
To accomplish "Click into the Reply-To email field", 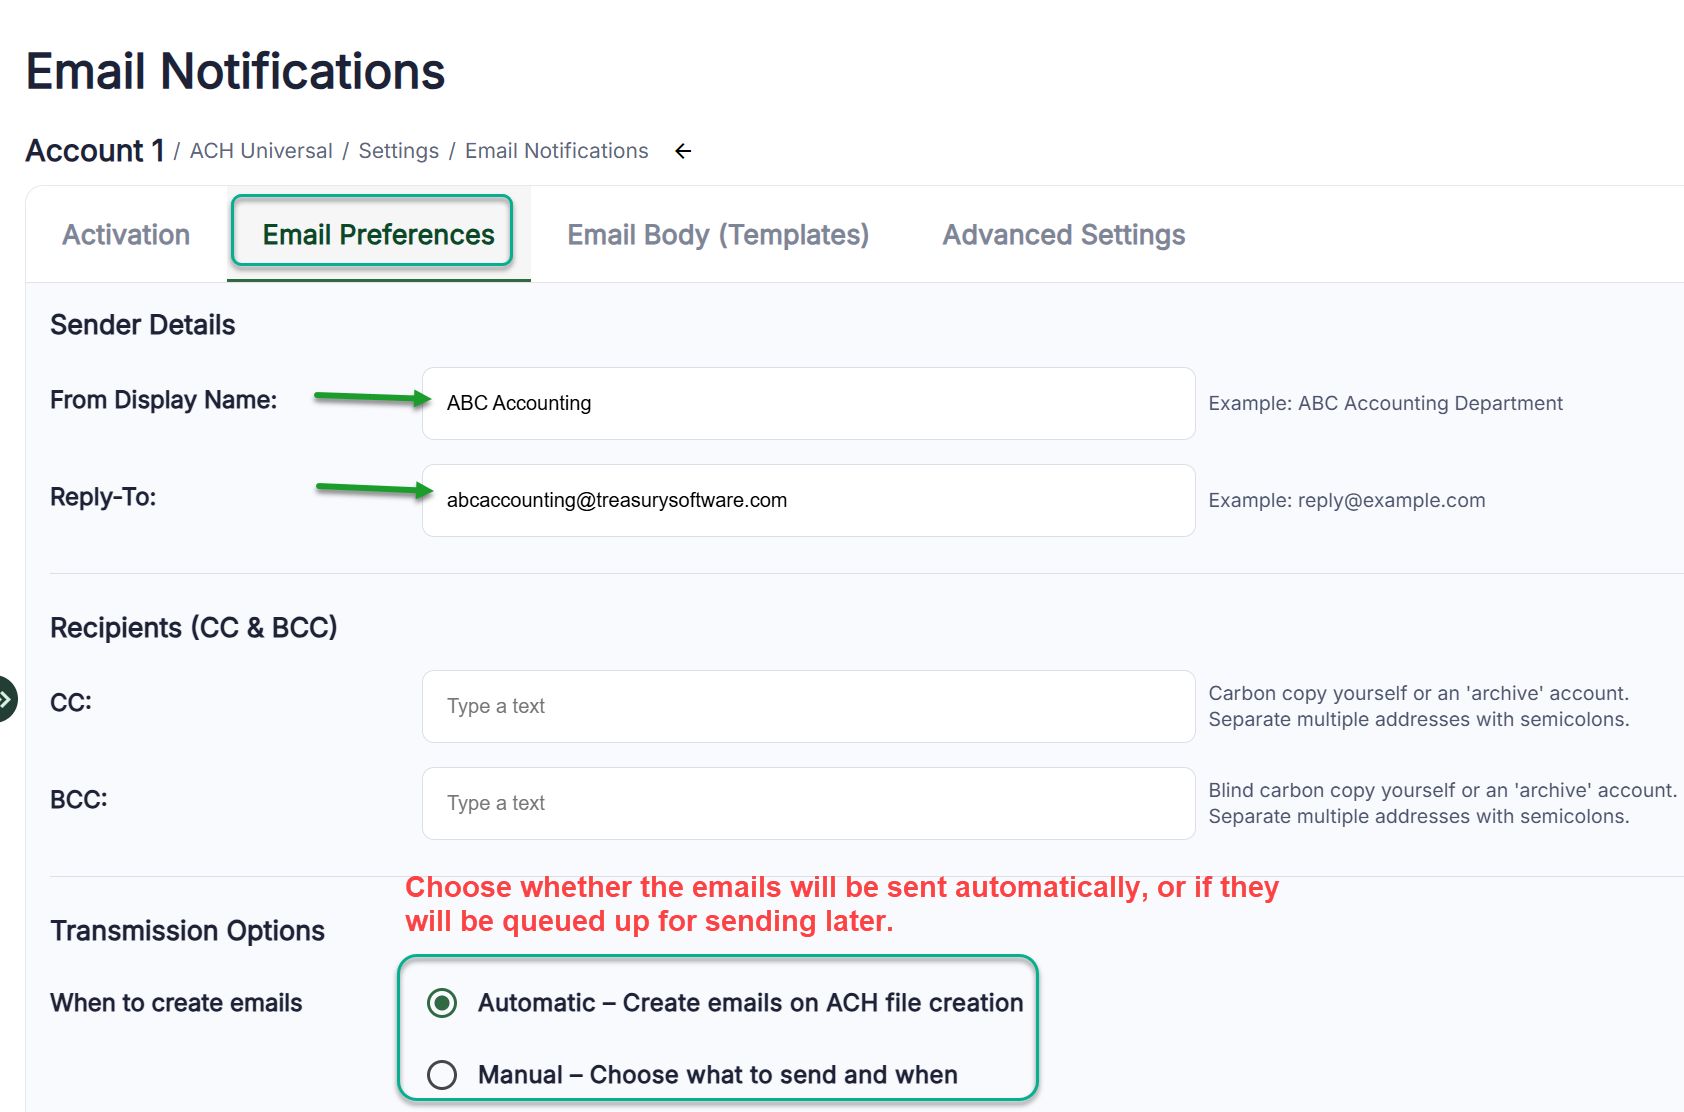I will point(808,501).
